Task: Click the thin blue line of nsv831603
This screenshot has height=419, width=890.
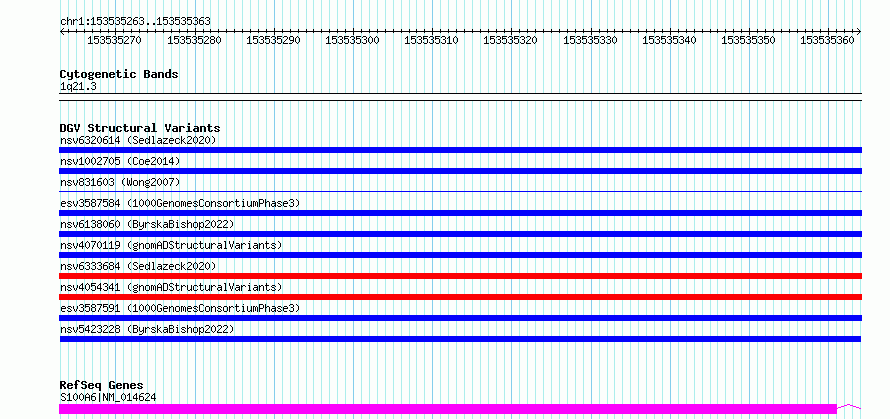Action: (x=460, y=191)
